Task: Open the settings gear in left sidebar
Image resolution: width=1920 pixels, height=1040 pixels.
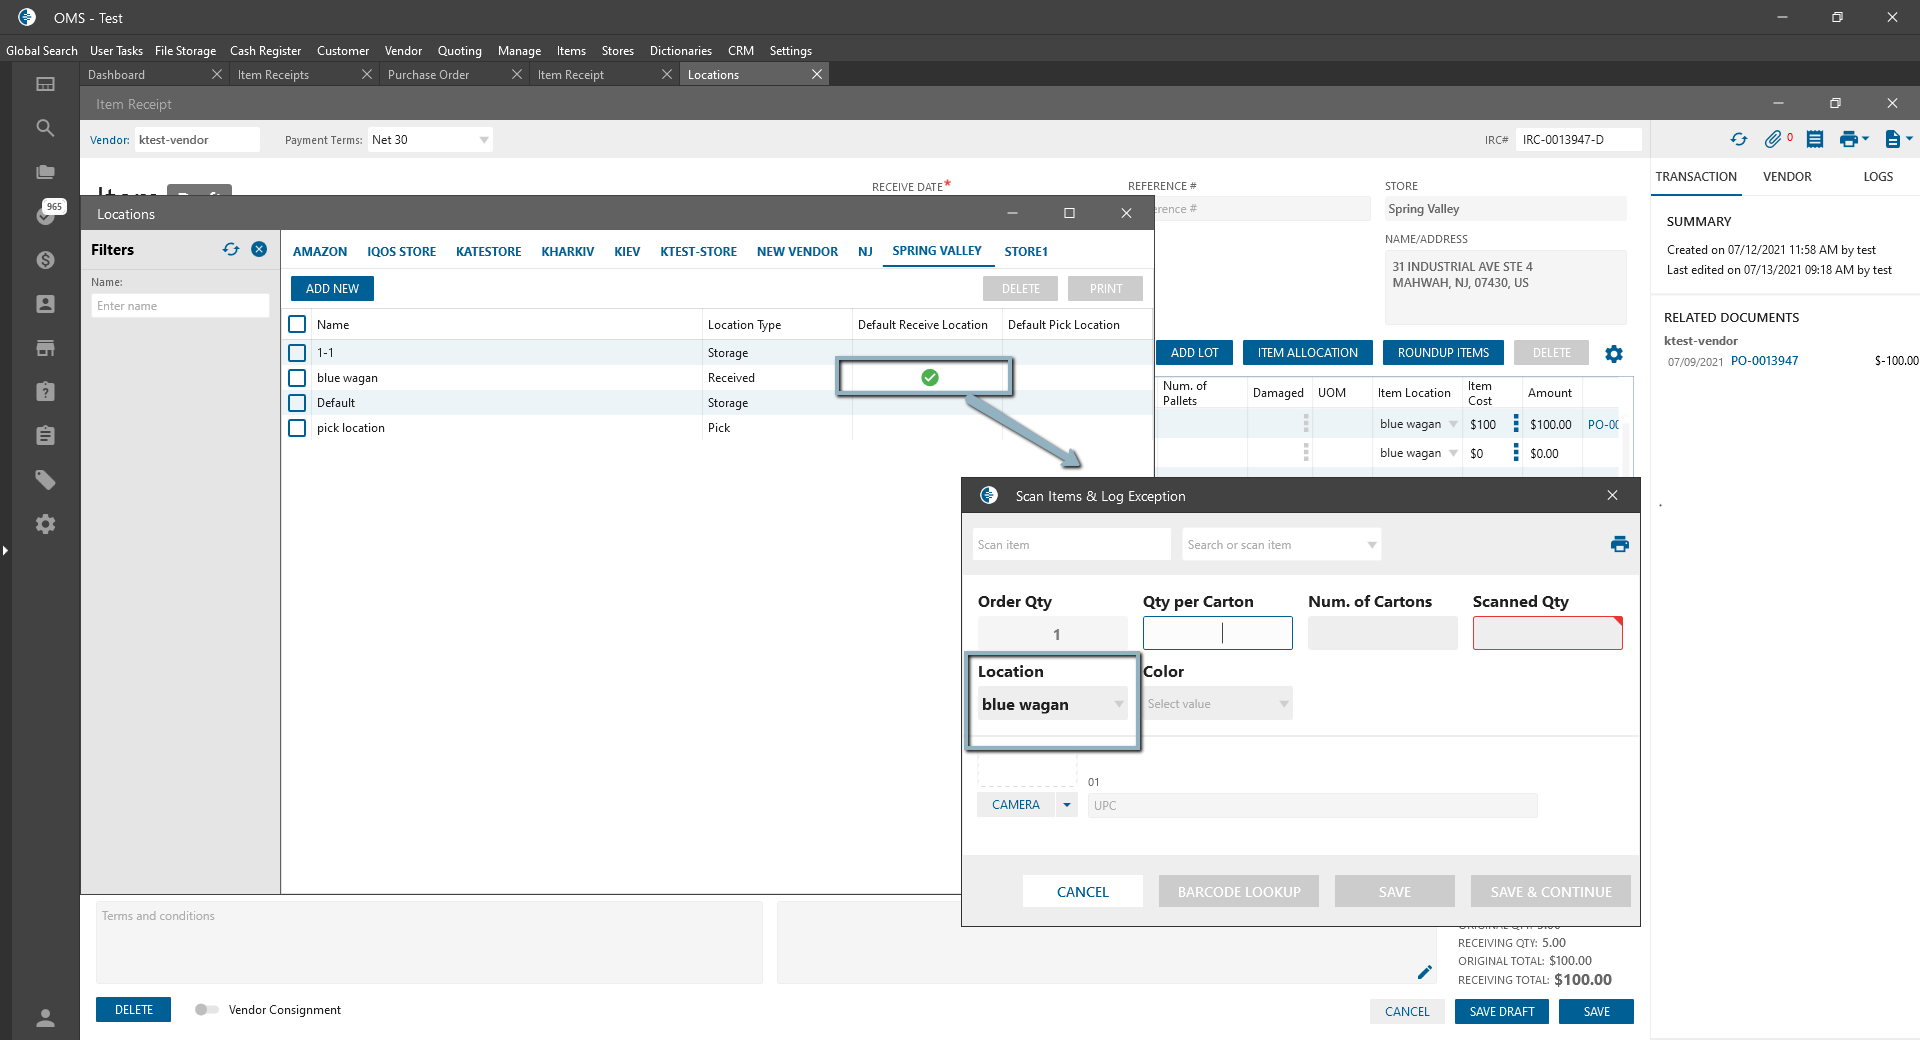Action: [45, 524]
